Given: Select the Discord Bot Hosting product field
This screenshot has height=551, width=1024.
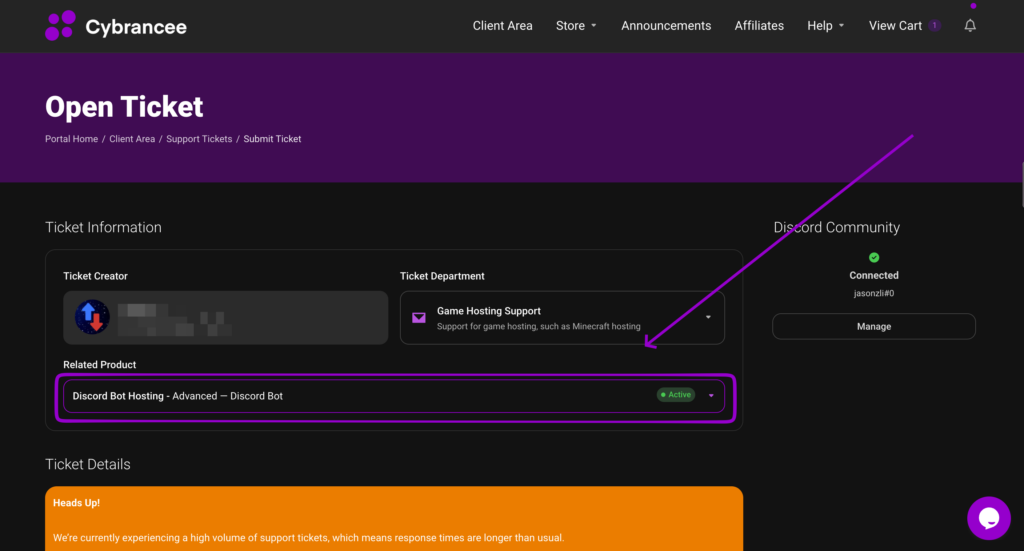Looking at the screenshot, I should [x=394, y=396].
